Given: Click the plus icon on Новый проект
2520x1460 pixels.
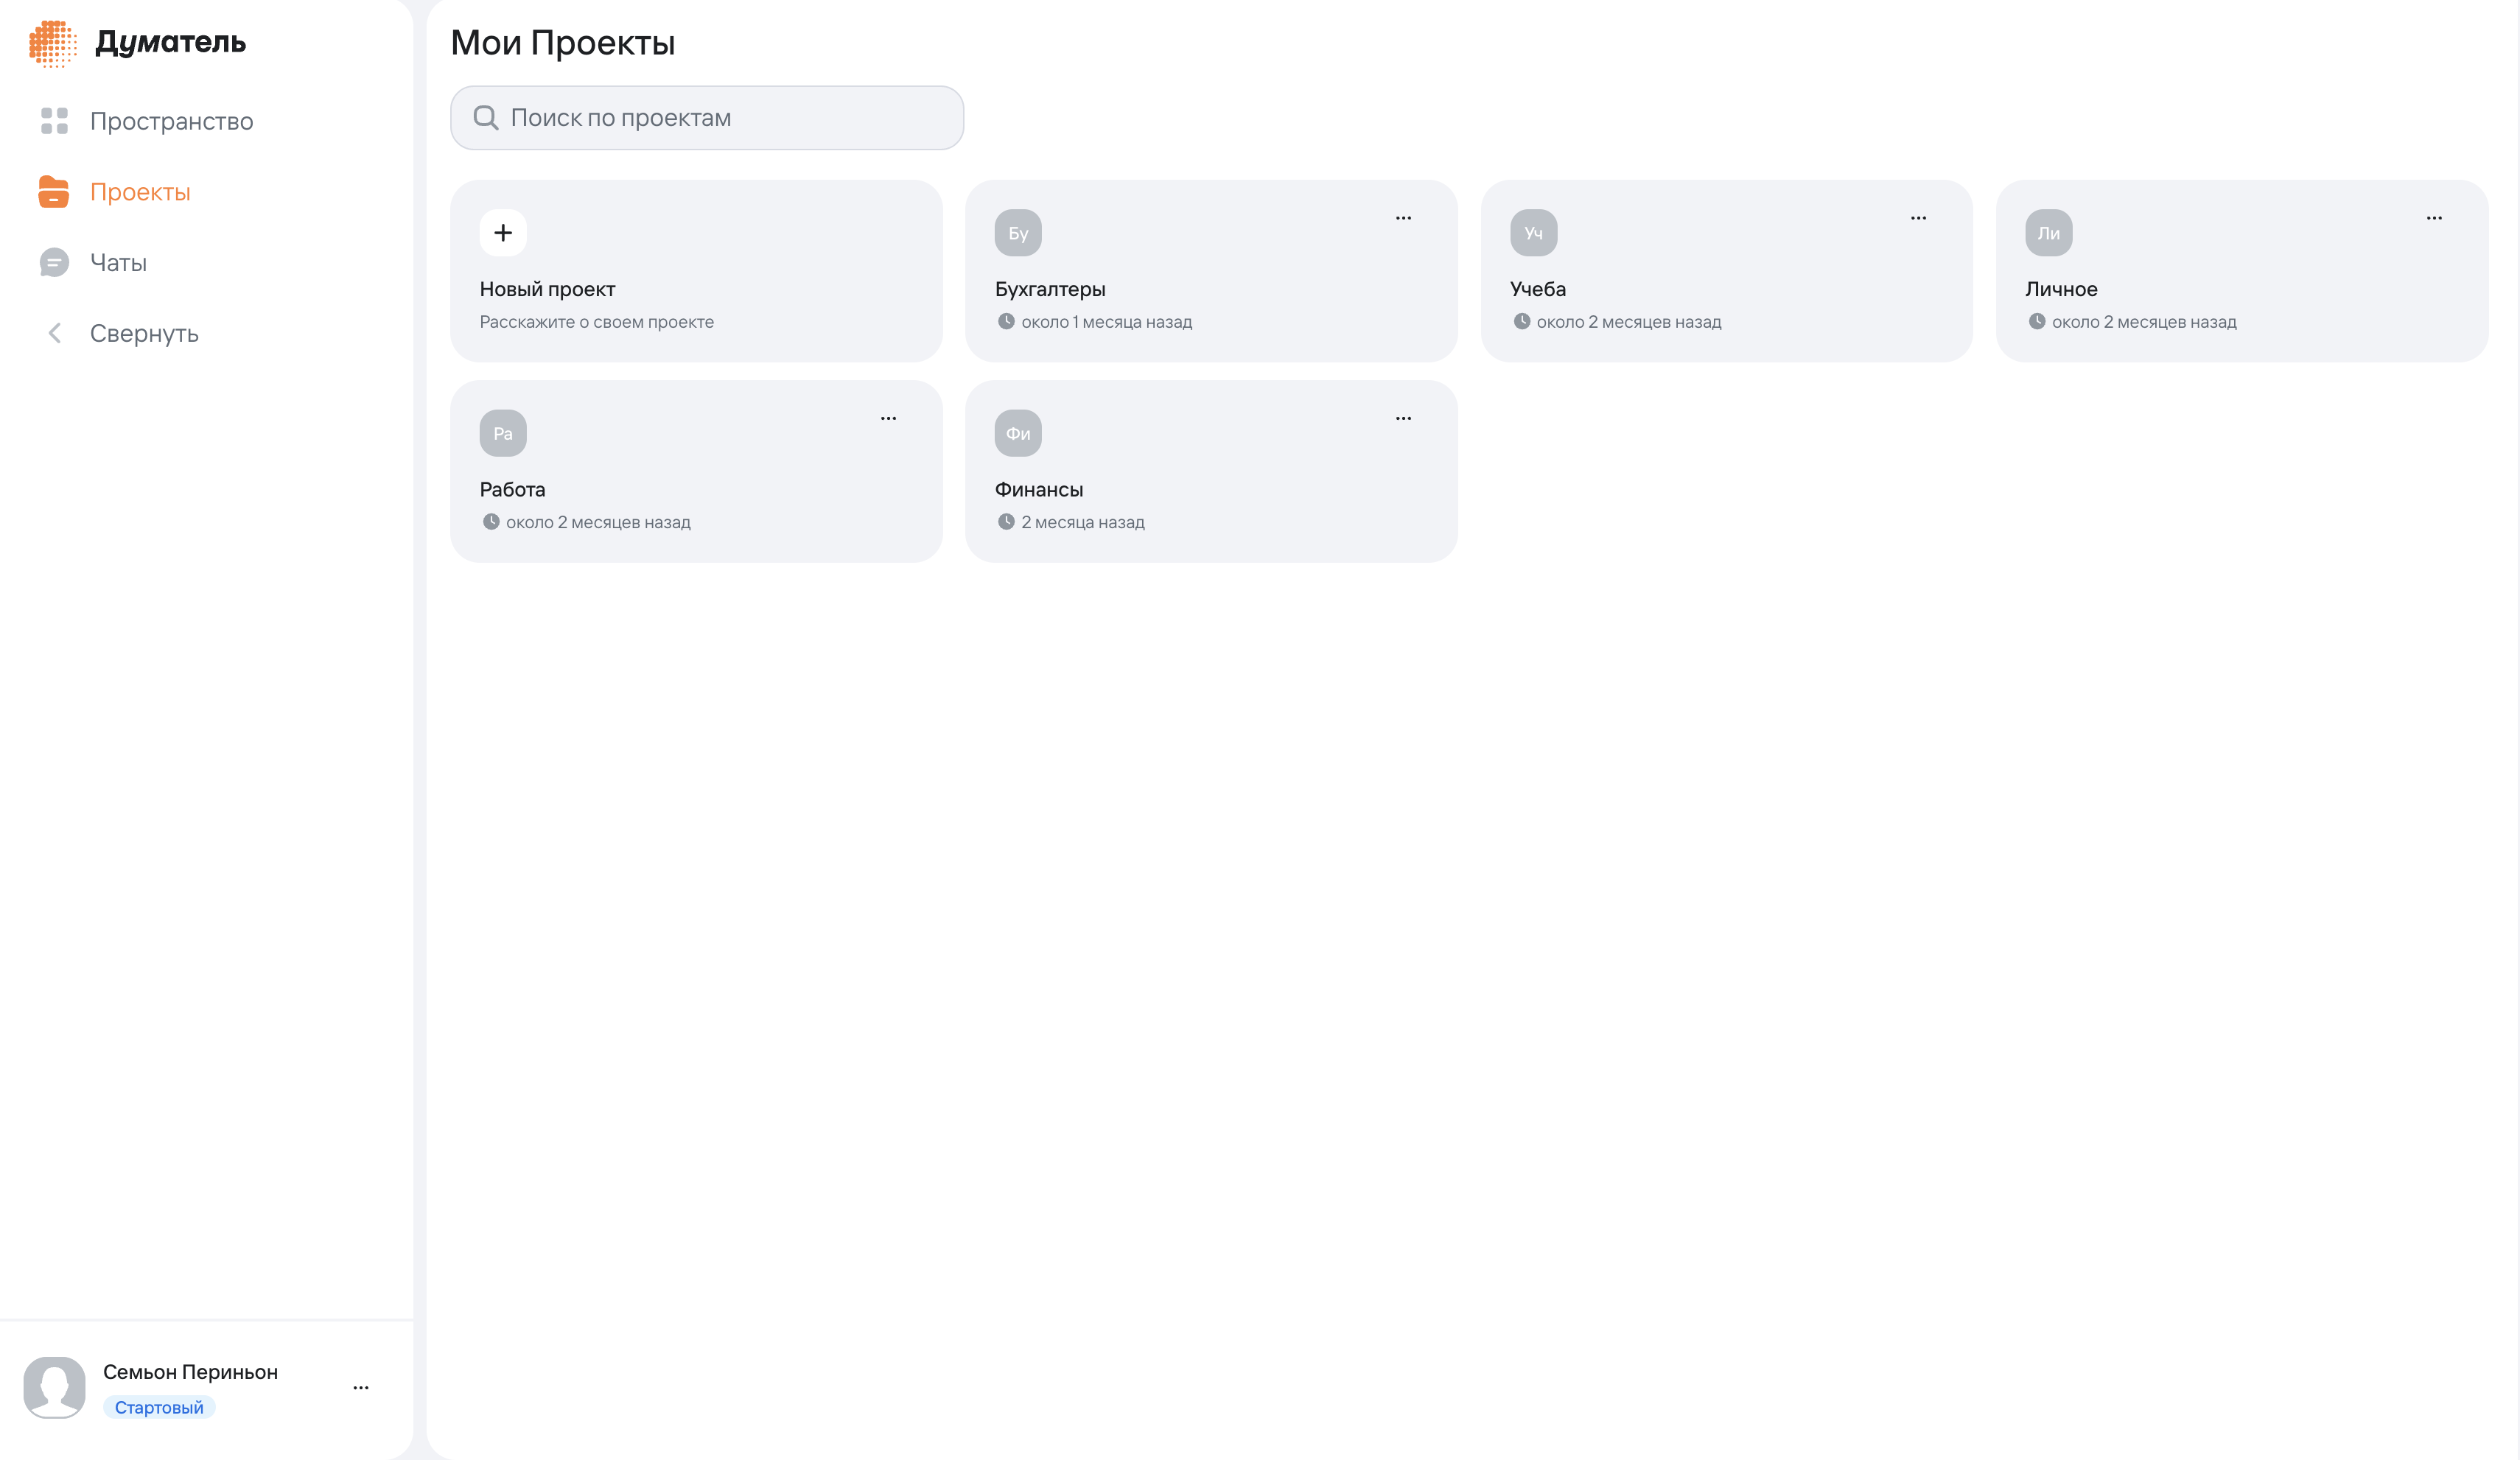Looking at the screenshot, I should coord(503,232).
